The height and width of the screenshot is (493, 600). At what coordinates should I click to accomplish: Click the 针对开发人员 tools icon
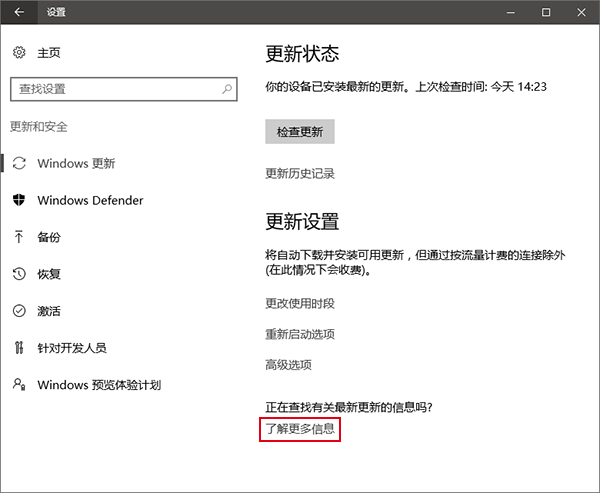[x=19, y=348]
